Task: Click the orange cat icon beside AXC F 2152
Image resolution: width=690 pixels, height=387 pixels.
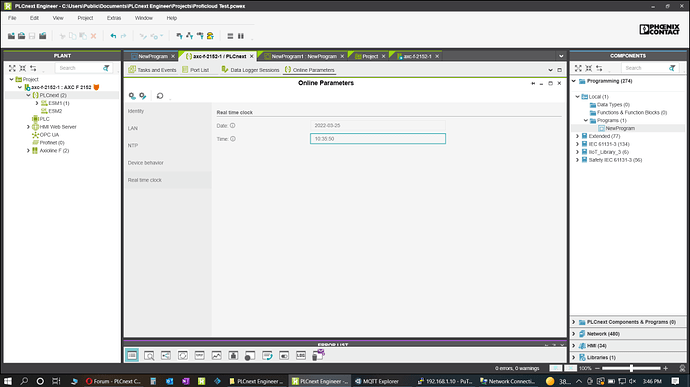Action: [x=96, y=87]
